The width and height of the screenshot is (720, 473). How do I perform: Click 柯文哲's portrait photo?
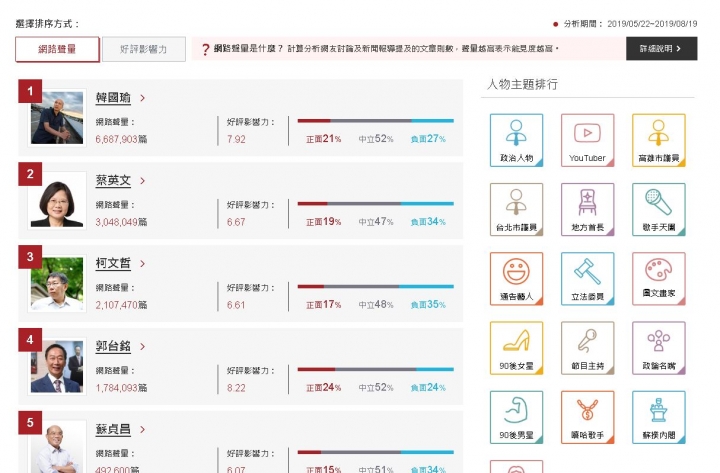(57, 283)
